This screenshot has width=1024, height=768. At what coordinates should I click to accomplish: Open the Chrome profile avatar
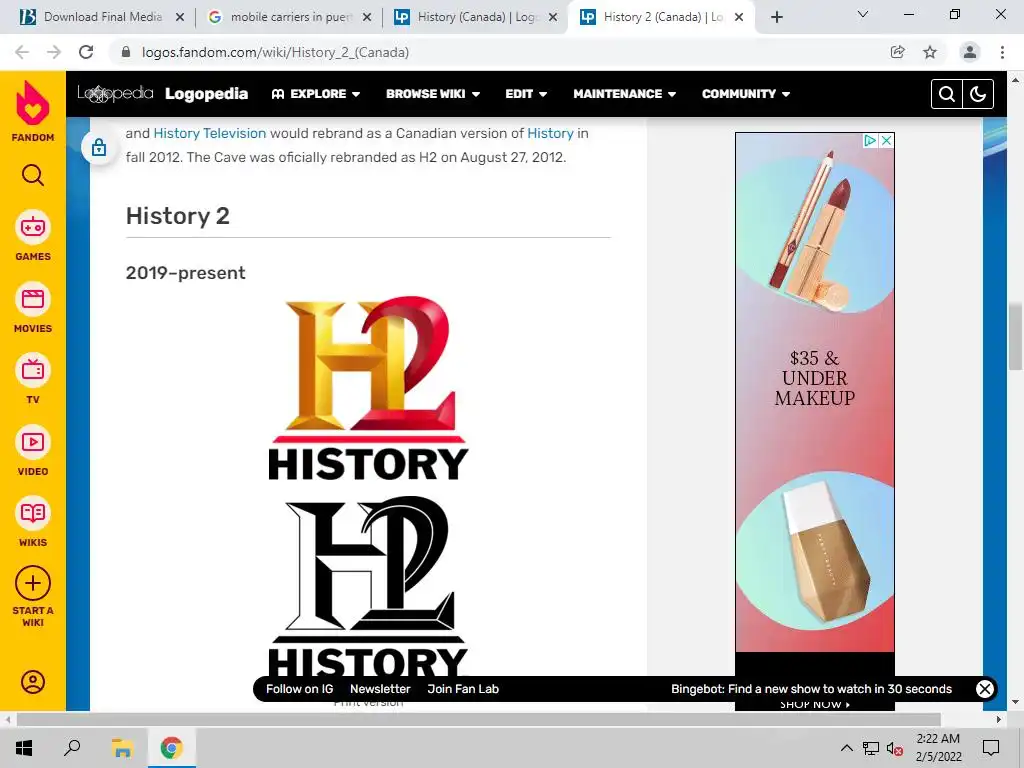pos(970,52)
